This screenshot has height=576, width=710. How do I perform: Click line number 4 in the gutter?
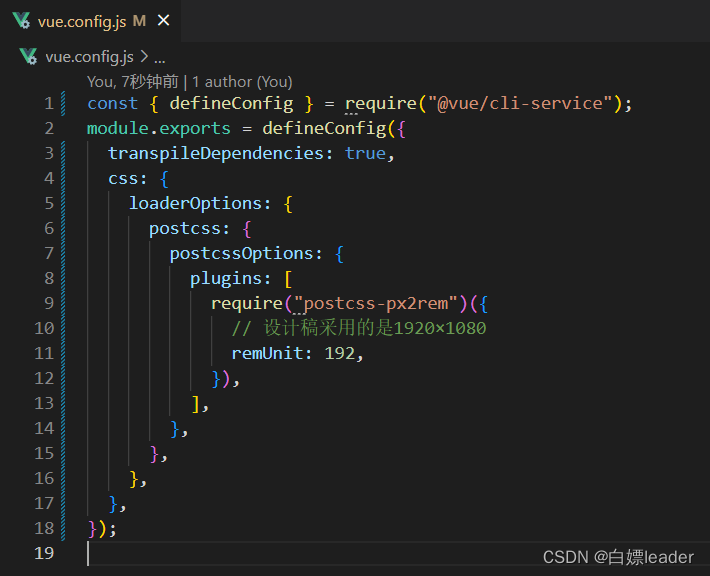(49, 178)
